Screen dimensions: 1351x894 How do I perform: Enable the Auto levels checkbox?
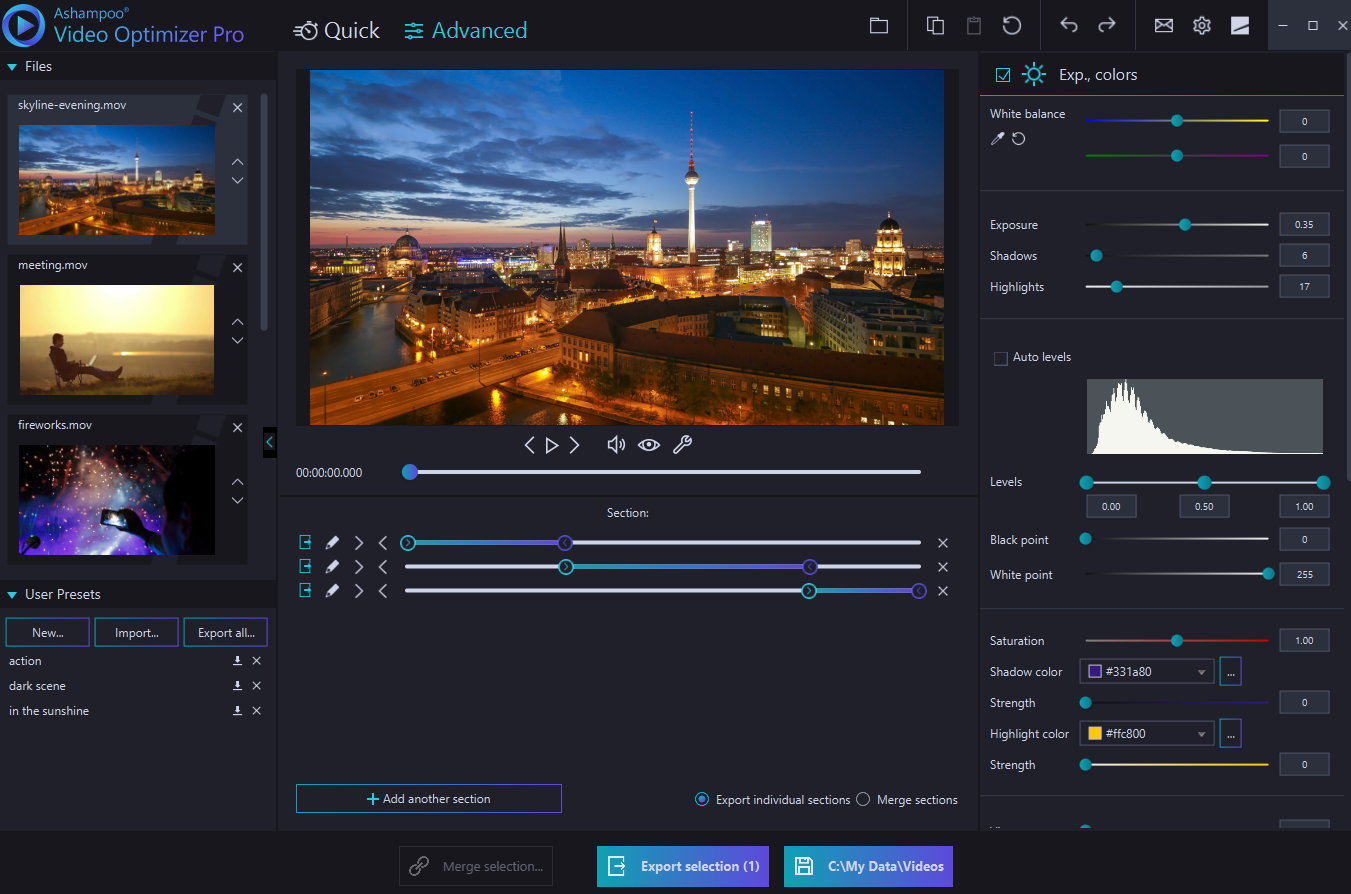coord(1001,357)
